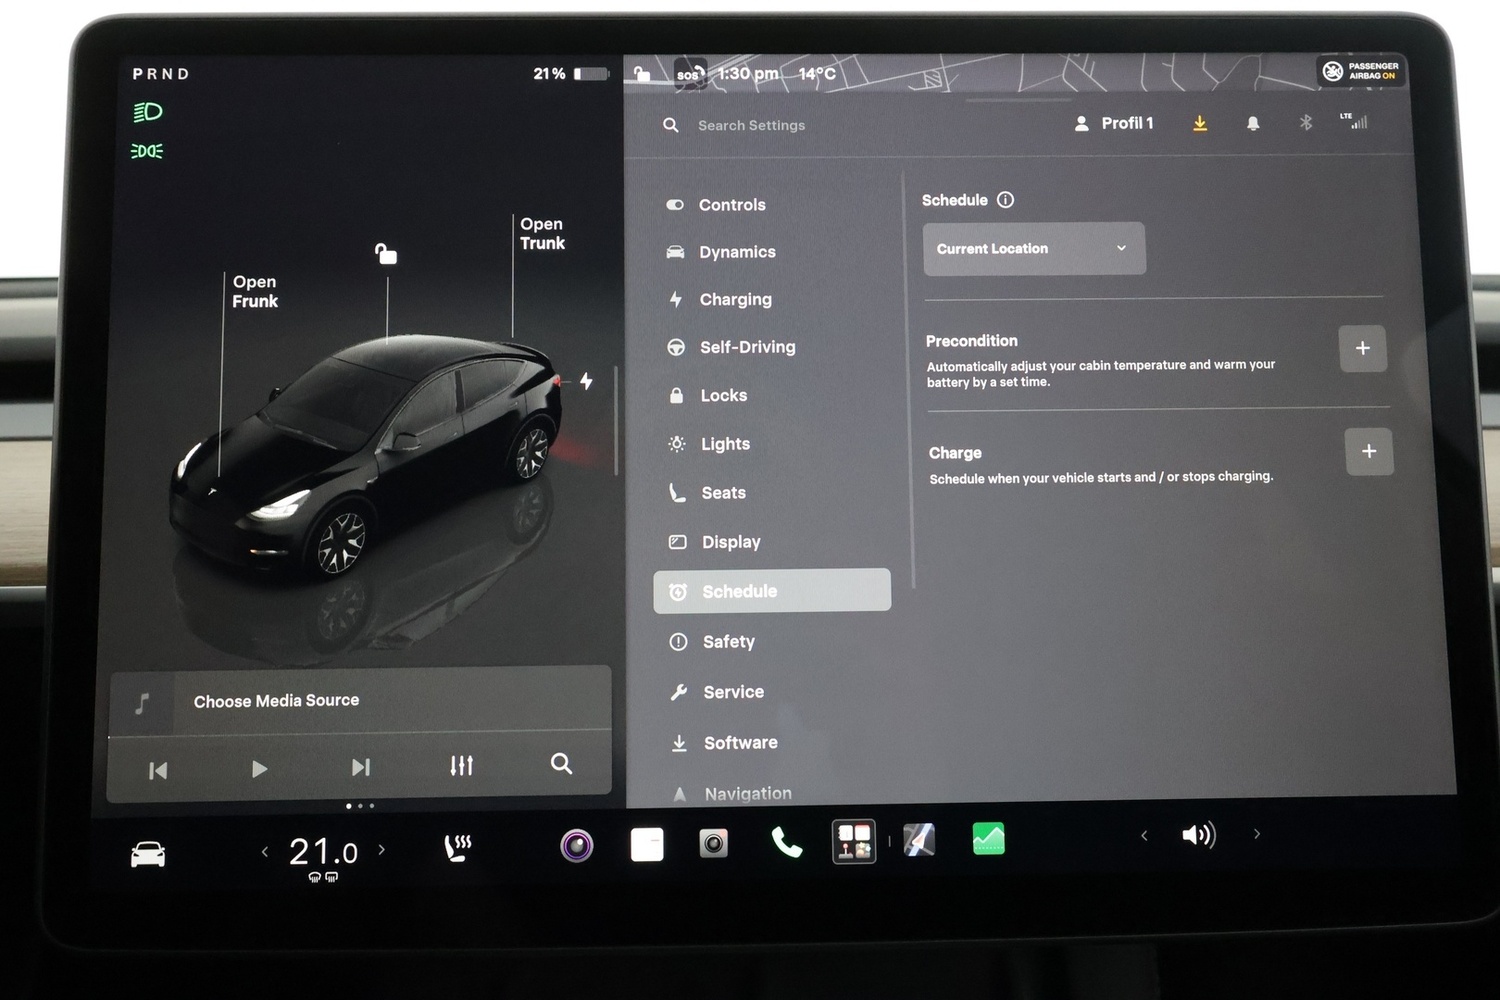Image resolution: width=1500 pixels, height=1000 pixels.
Task: Go to Charging settings
Action: tap(720, 299)
